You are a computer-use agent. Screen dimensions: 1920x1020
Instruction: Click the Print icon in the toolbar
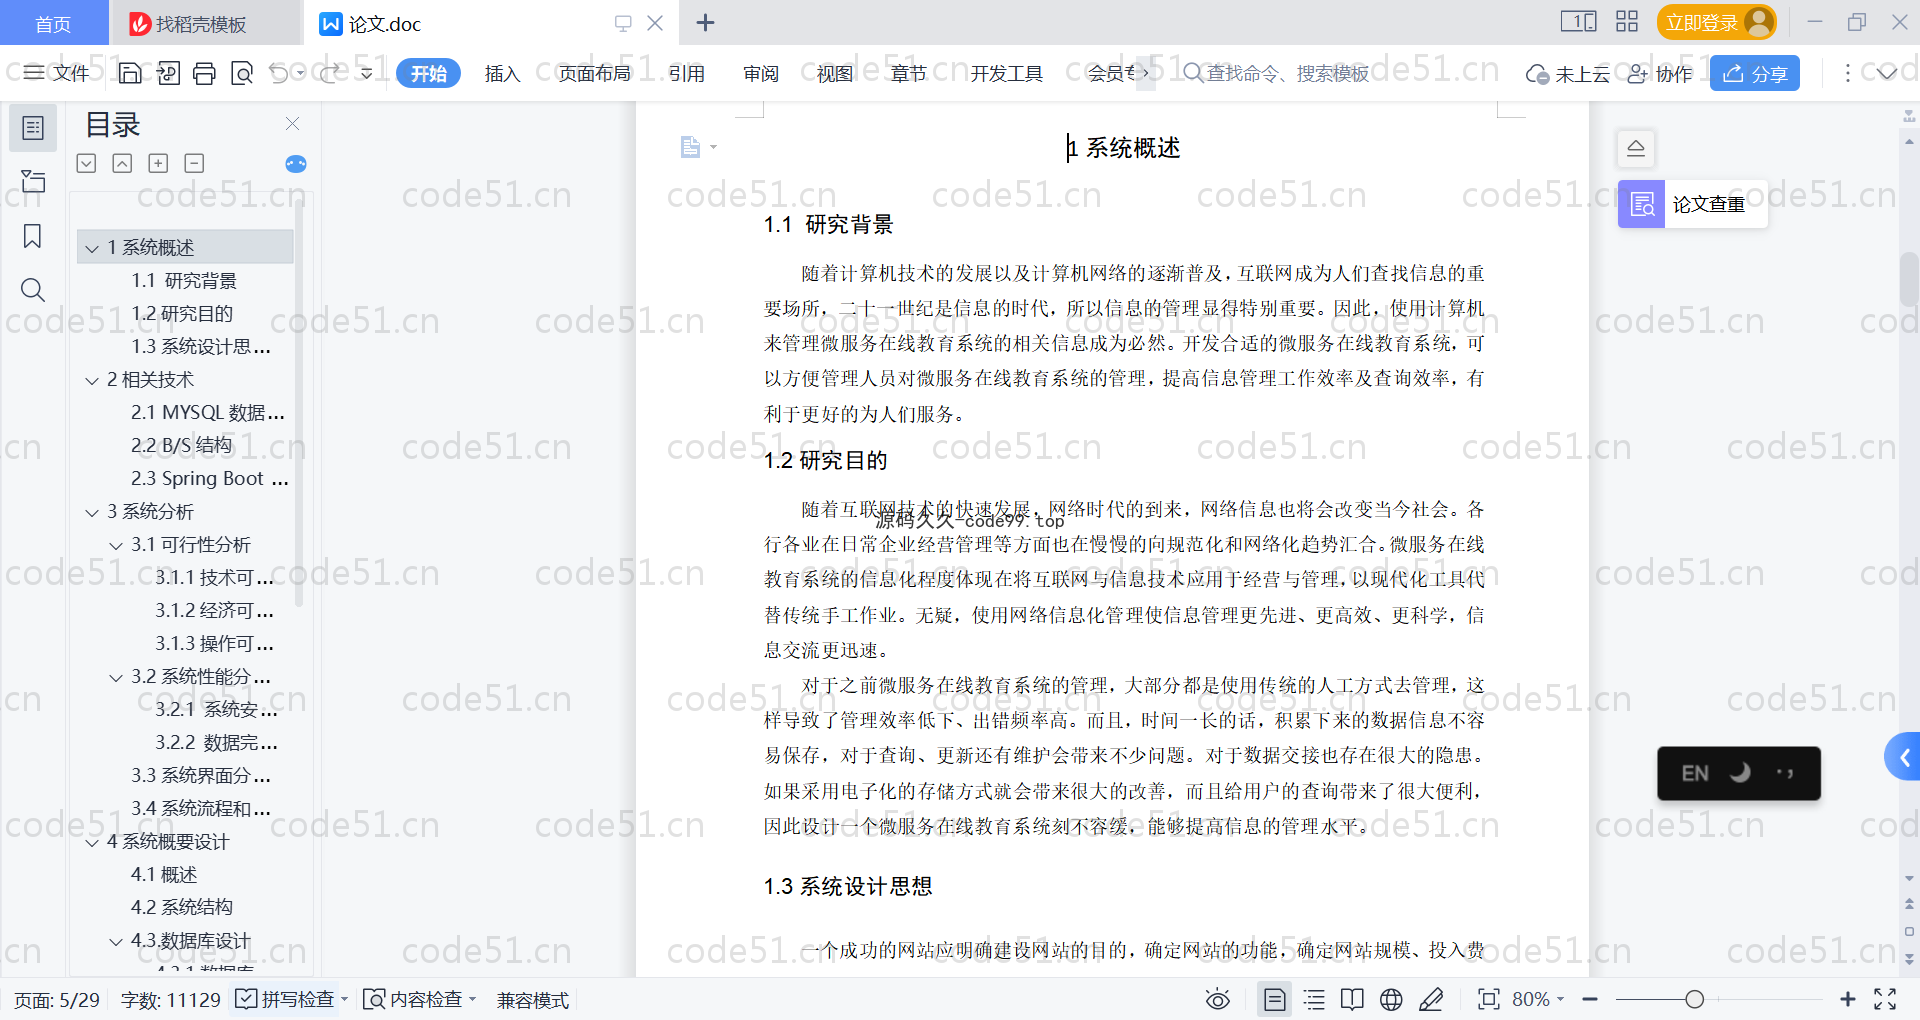205,73
